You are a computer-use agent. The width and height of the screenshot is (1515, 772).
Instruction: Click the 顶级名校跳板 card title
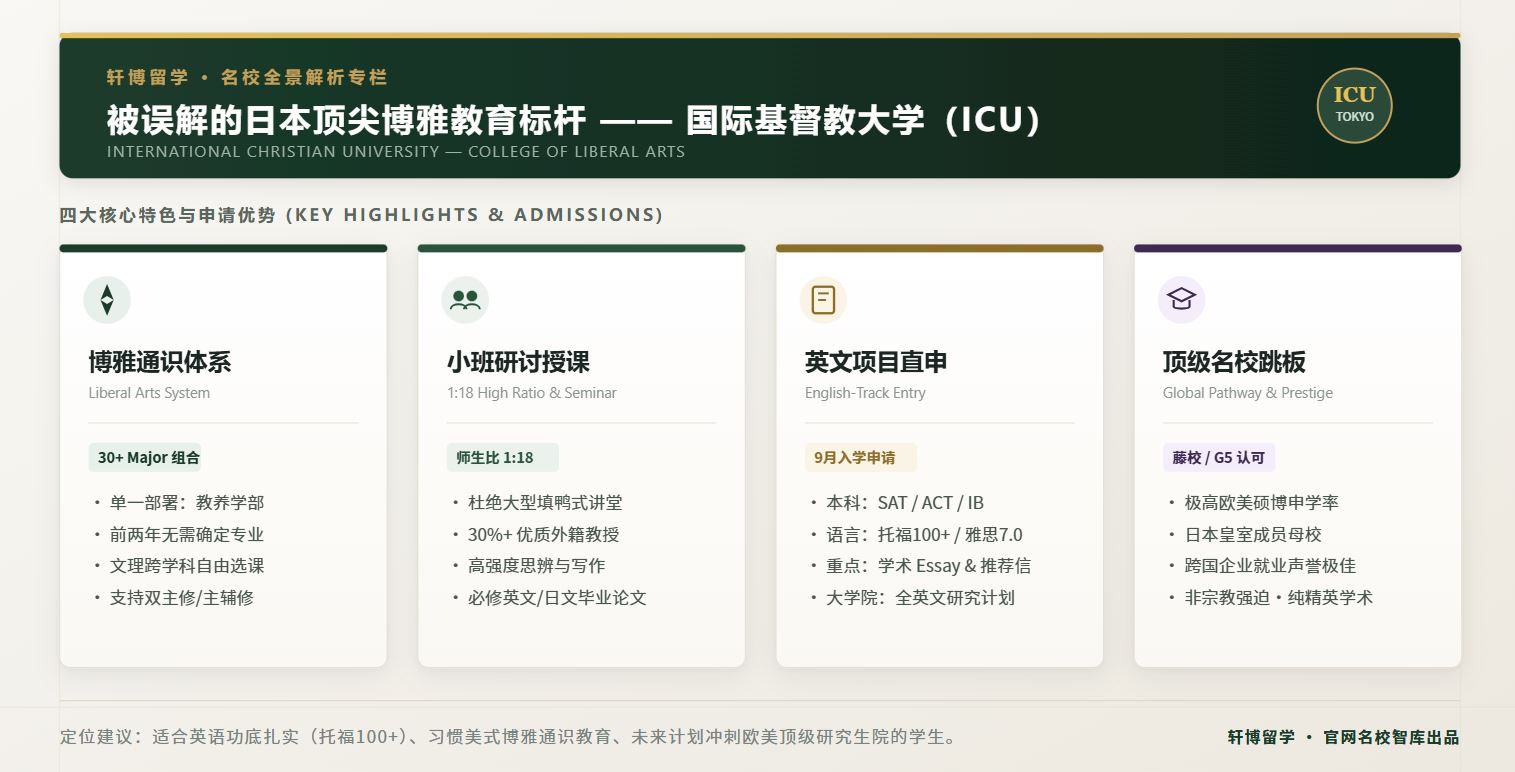pyautogui.click(x=1234, y=362)
